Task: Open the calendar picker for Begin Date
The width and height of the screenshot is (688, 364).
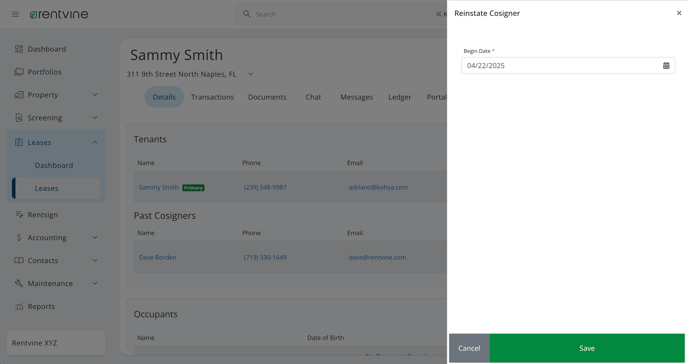Action: coord(666,66)
